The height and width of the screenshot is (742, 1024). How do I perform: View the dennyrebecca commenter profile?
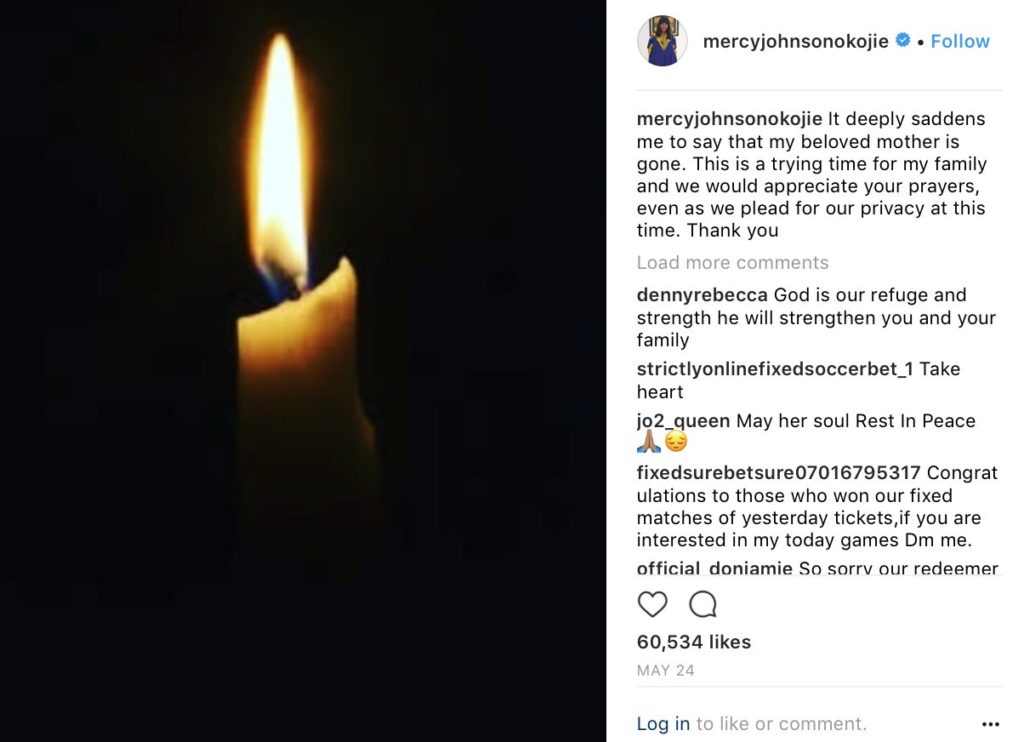point(702,295)
